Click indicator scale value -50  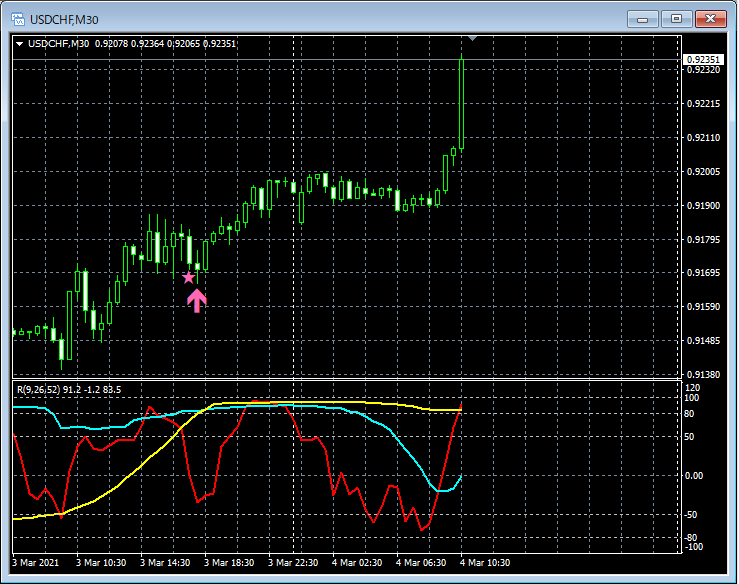point(690,514)
